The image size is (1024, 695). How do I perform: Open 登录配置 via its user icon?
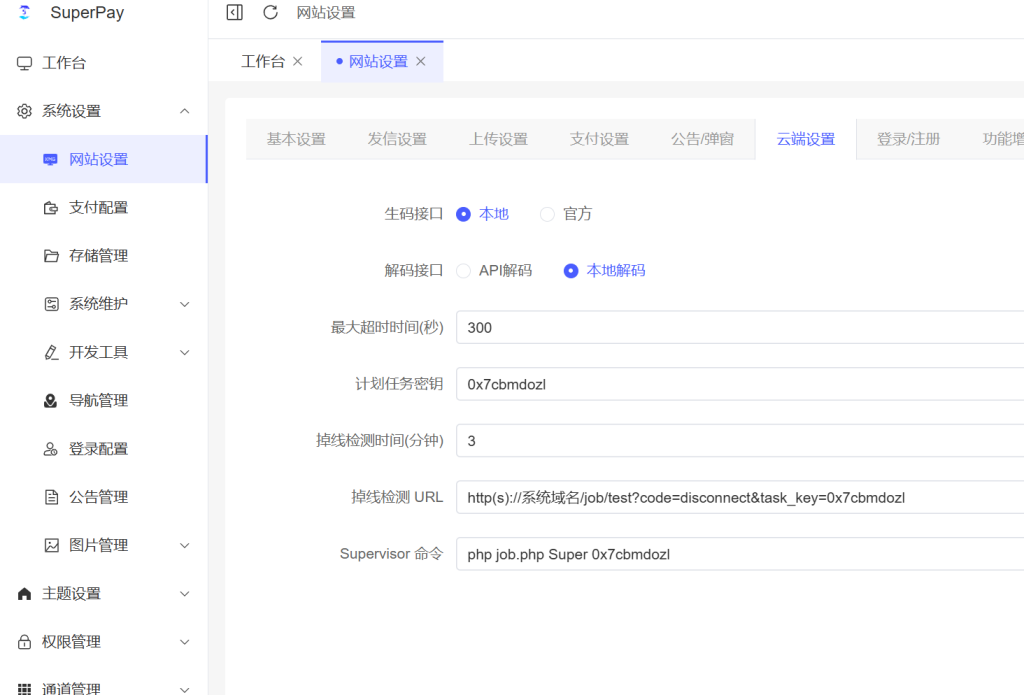51,449
